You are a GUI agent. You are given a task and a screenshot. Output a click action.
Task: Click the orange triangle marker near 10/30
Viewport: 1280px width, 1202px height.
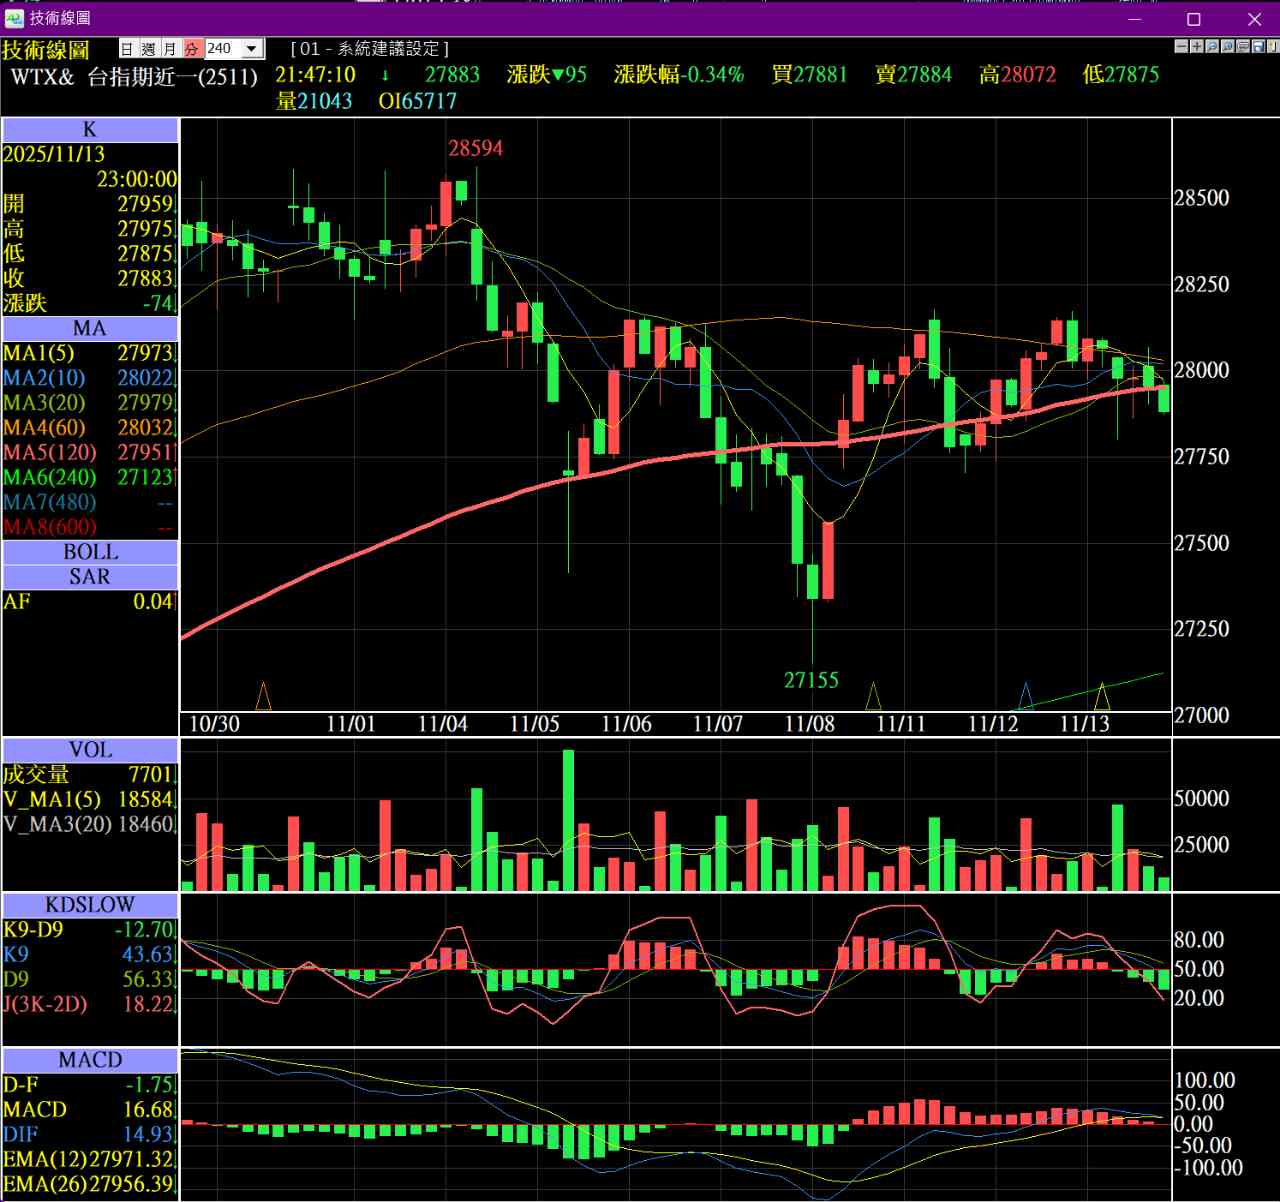(263, 696)
